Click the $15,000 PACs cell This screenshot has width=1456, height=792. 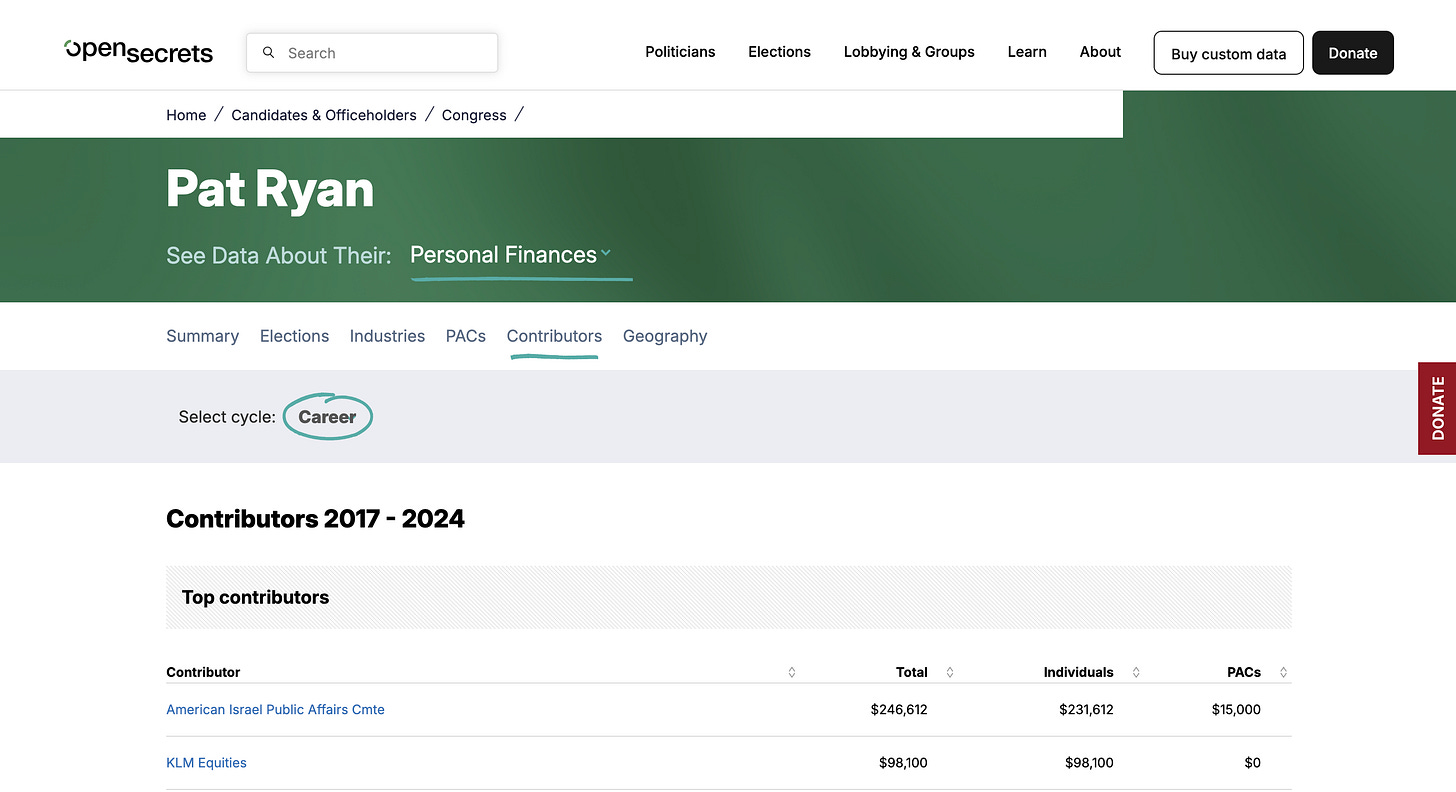click(1236, 710)
